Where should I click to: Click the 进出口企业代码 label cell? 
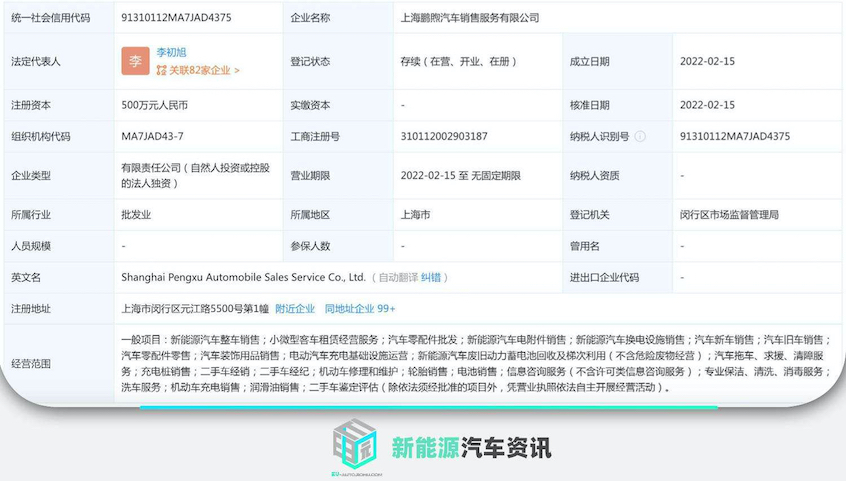[x=618, y=277]
